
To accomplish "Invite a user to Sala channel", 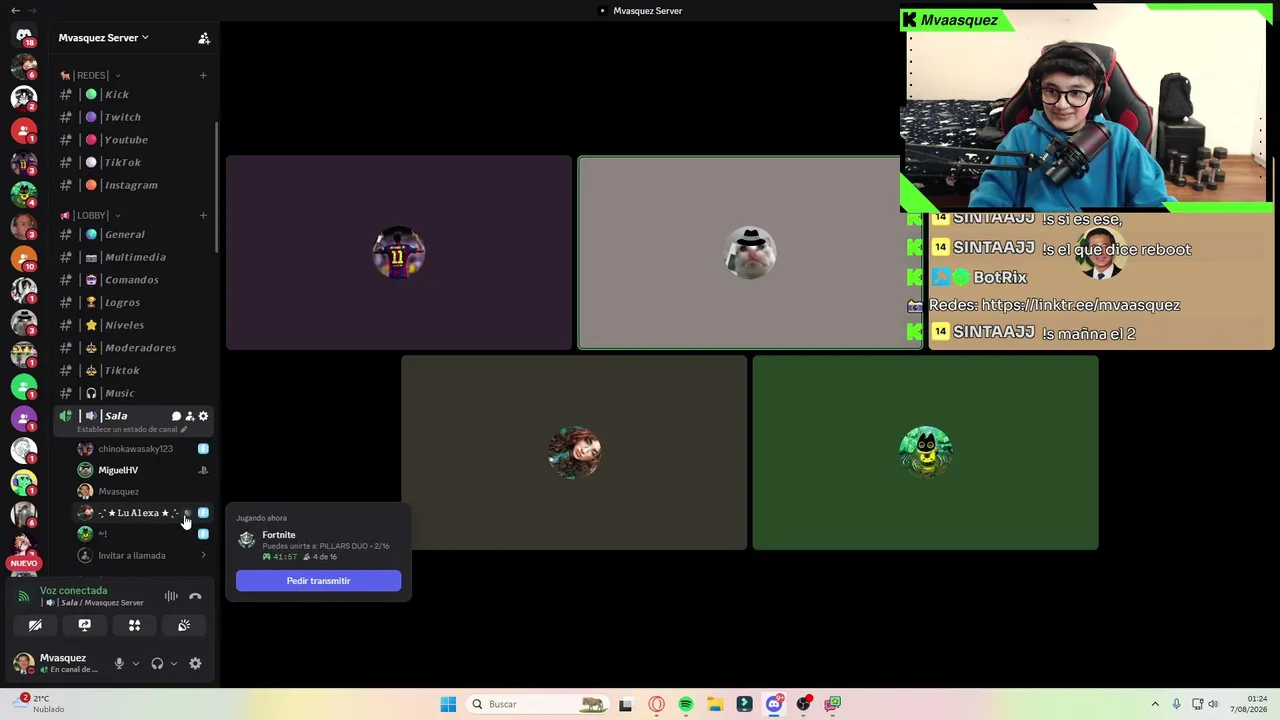I will 189,416.
